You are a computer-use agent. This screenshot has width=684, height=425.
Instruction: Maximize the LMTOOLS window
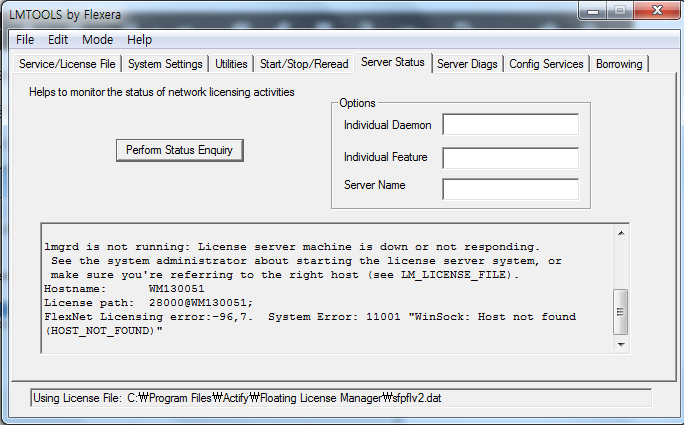point(620,11)
